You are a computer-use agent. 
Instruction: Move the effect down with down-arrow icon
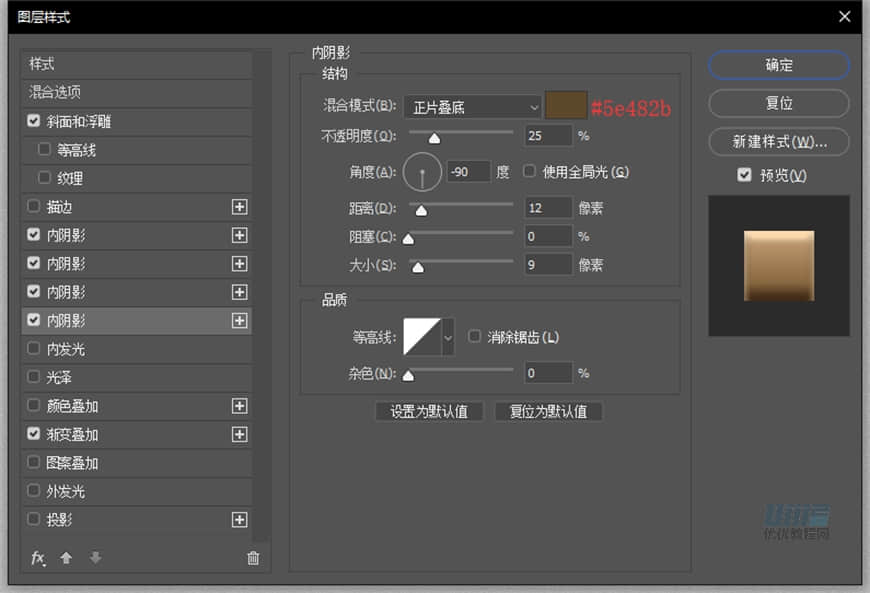point(94,558)
